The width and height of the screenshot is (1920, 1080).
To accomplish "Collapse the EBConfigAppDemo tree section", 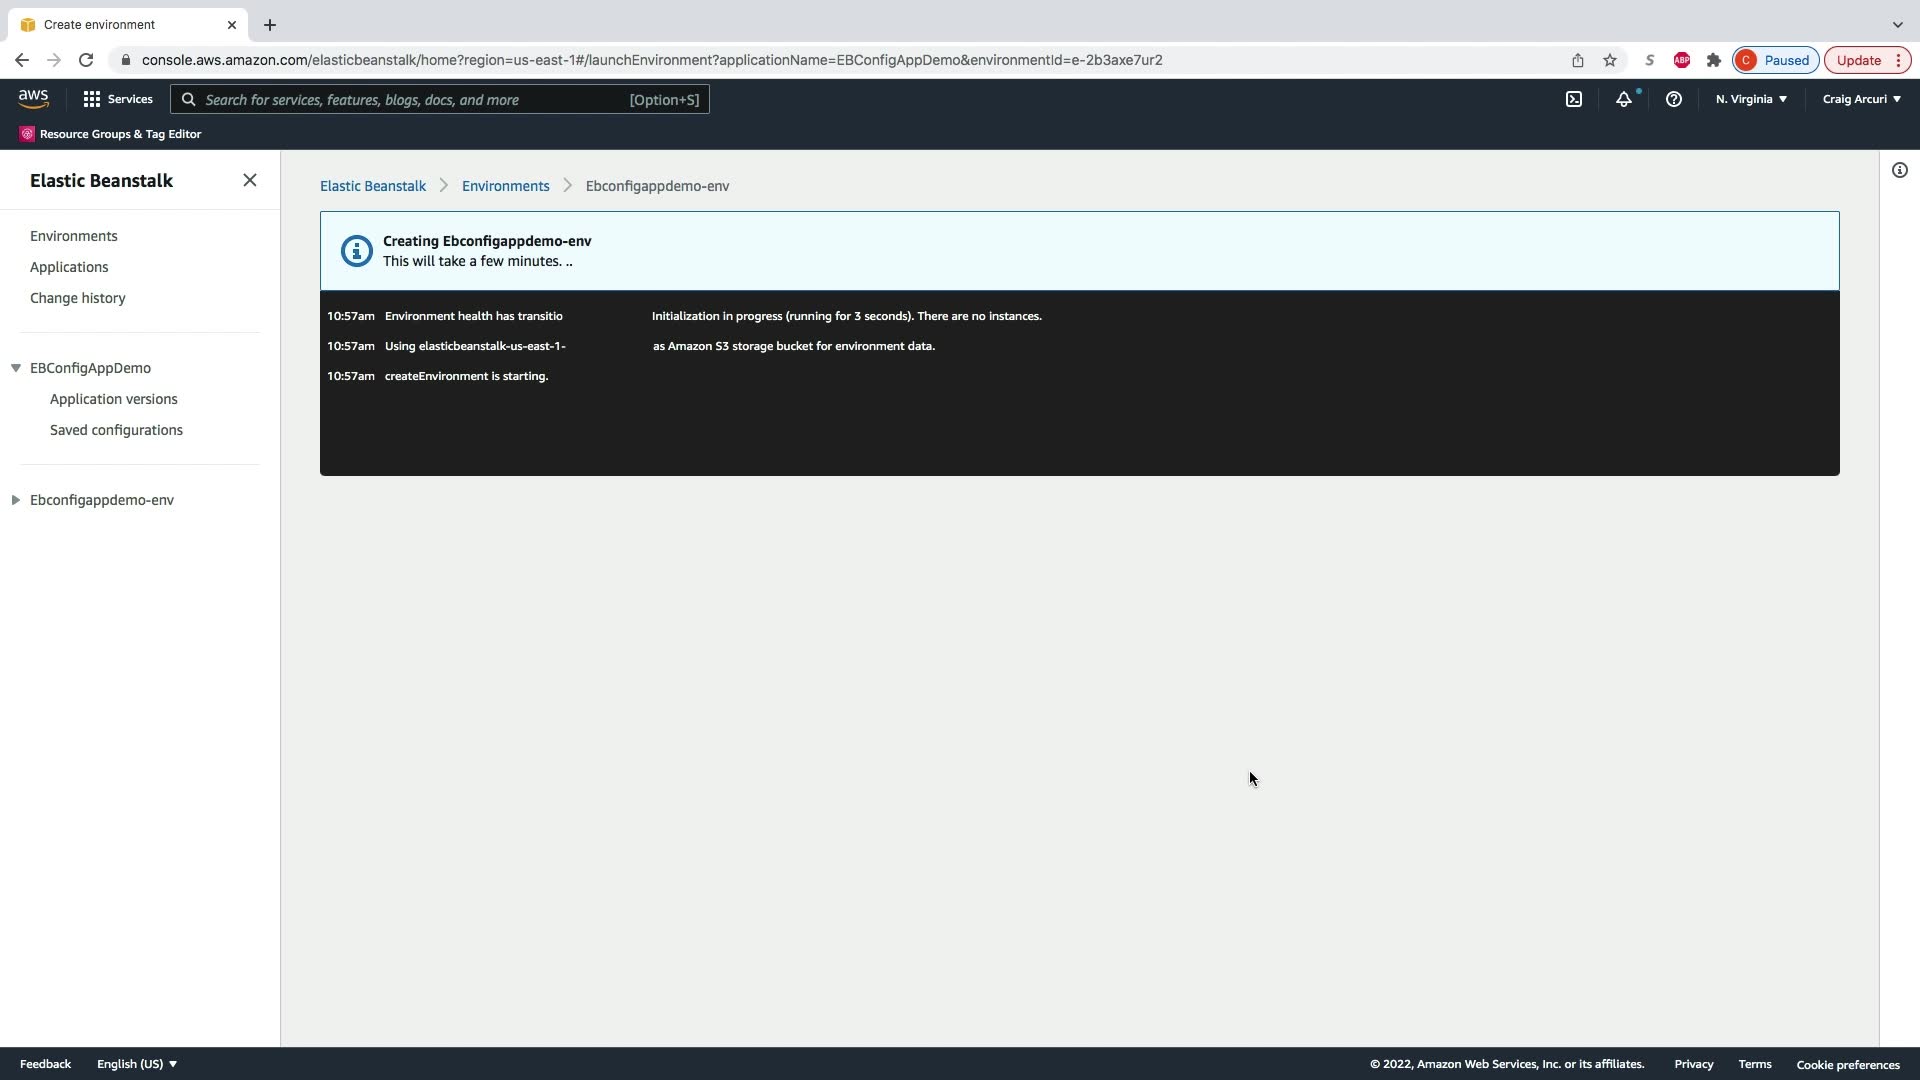I will [x=16, y=368].
